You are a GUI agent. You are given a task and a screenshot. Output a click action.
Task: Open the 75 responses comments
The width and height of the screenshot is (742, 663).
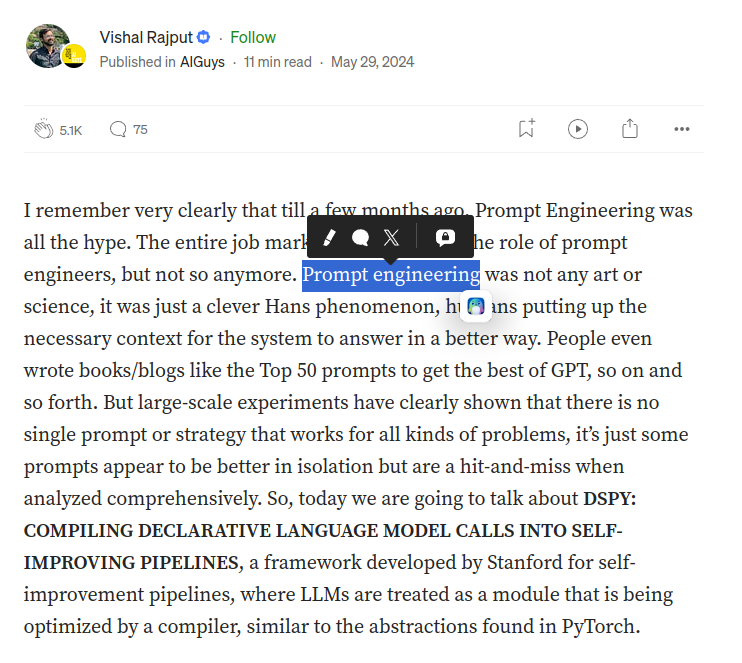(128, 129)
